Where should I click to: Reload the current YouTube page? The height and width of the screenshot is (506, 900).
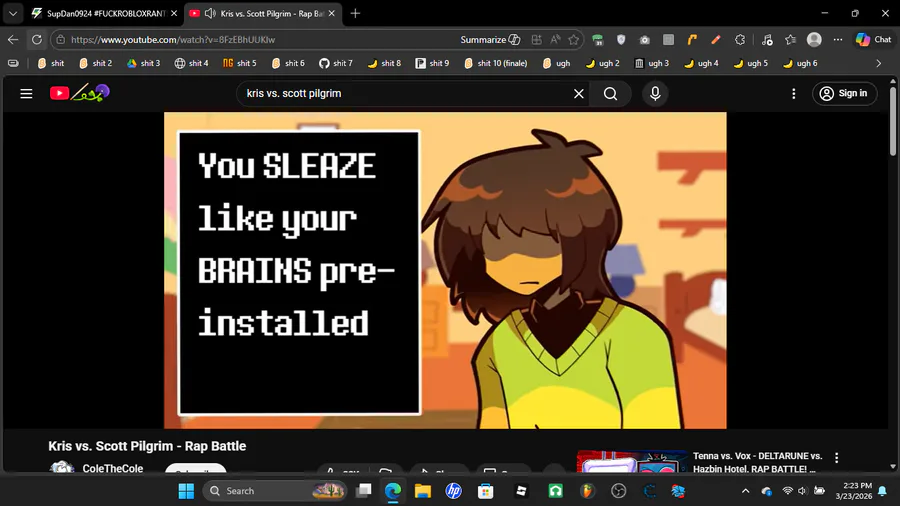point(37,40)
